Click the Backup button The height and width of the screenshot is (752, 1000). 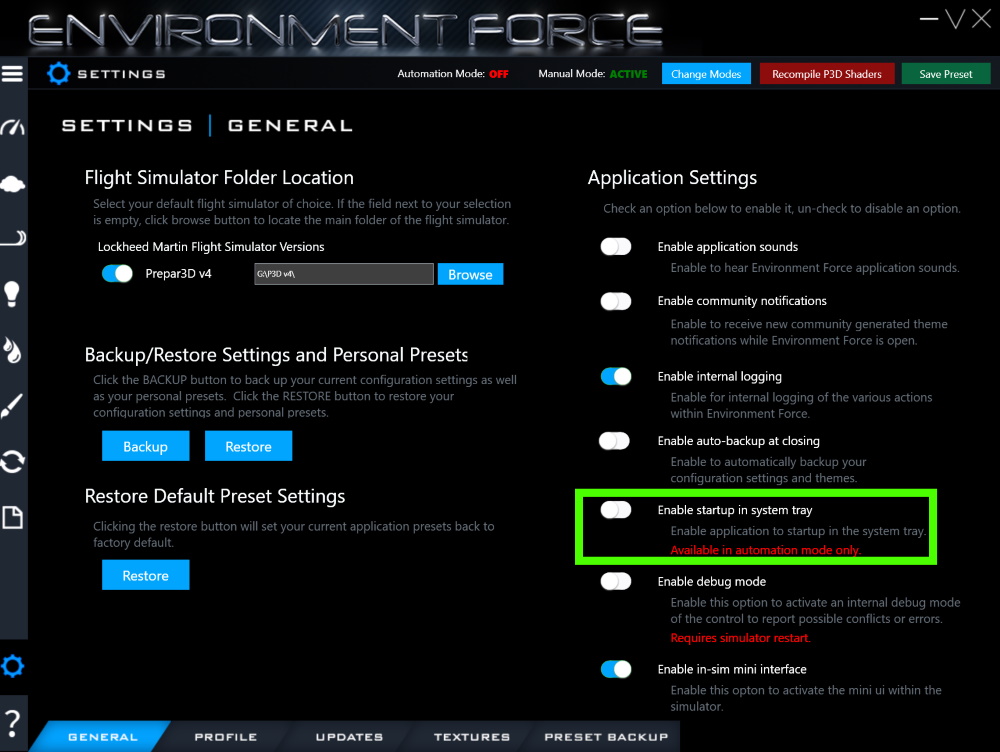(145, 446)
